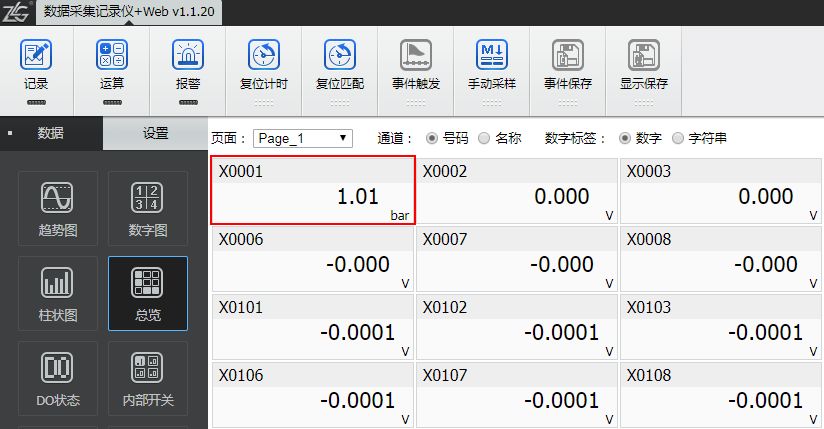This screenshot has width=824, height=429.
Task: Open the DO状态 panel button
Action: click(x=57, y=379)
